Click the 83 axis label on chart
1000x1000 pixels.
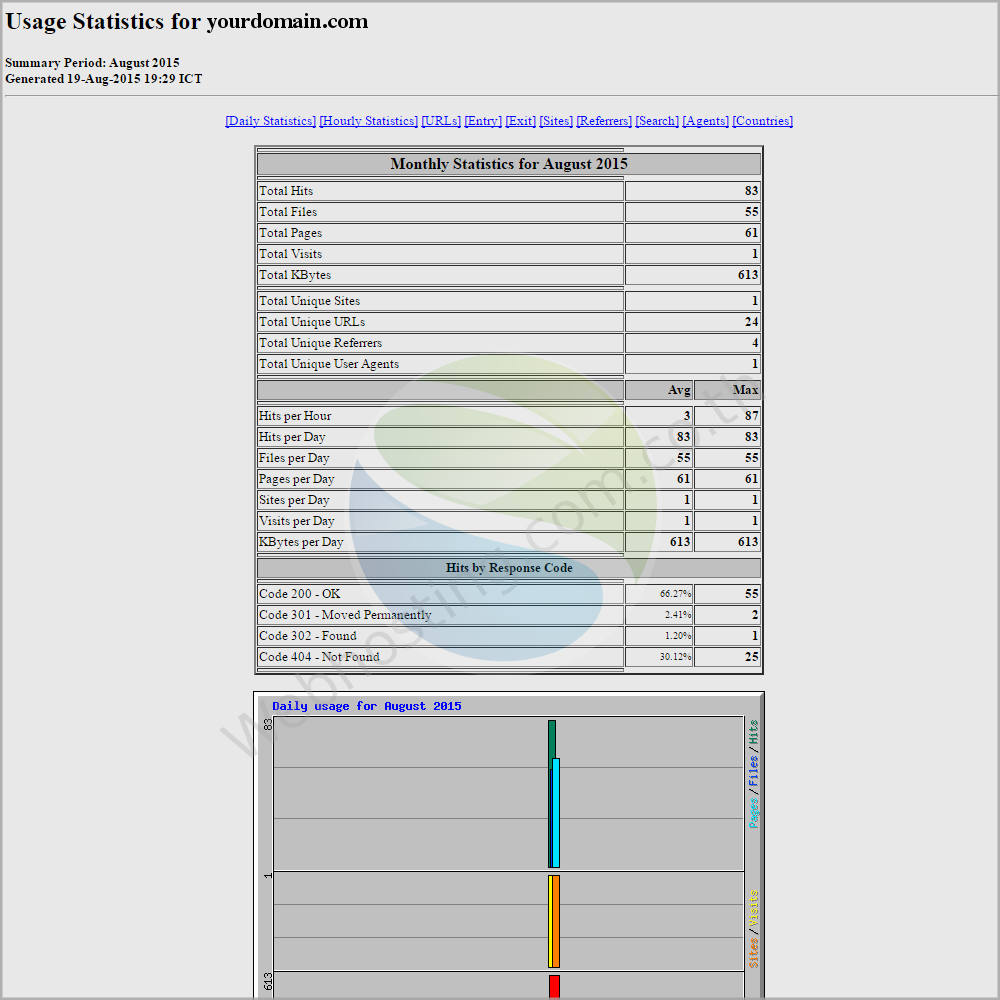coord(268,724)
